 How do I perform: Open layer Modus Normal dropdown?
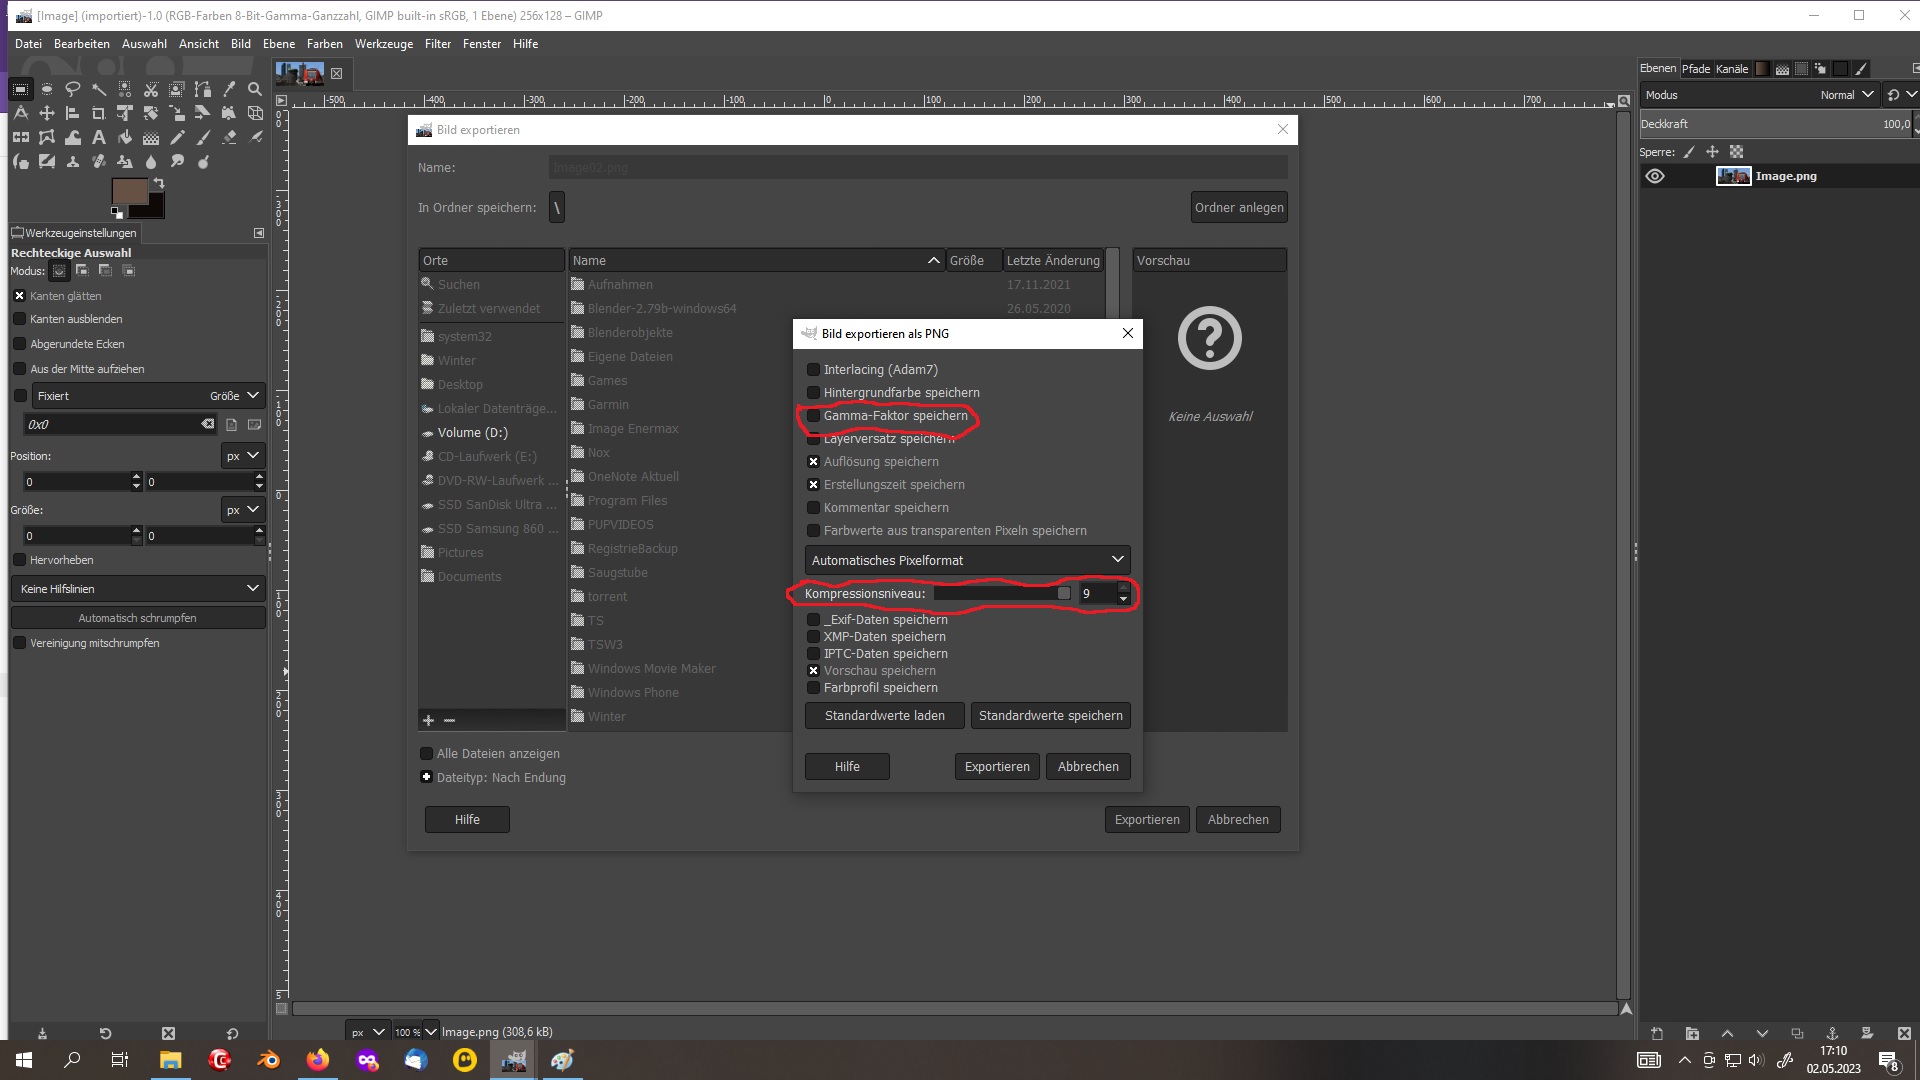(1846, 95)
